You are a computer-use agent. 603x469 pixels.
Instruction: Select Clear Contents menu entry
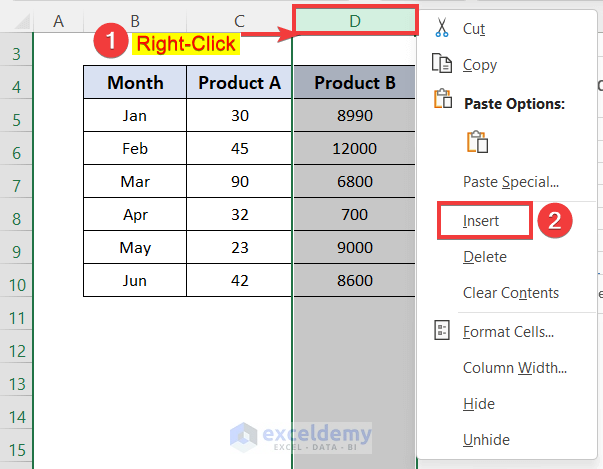[510, 293]
